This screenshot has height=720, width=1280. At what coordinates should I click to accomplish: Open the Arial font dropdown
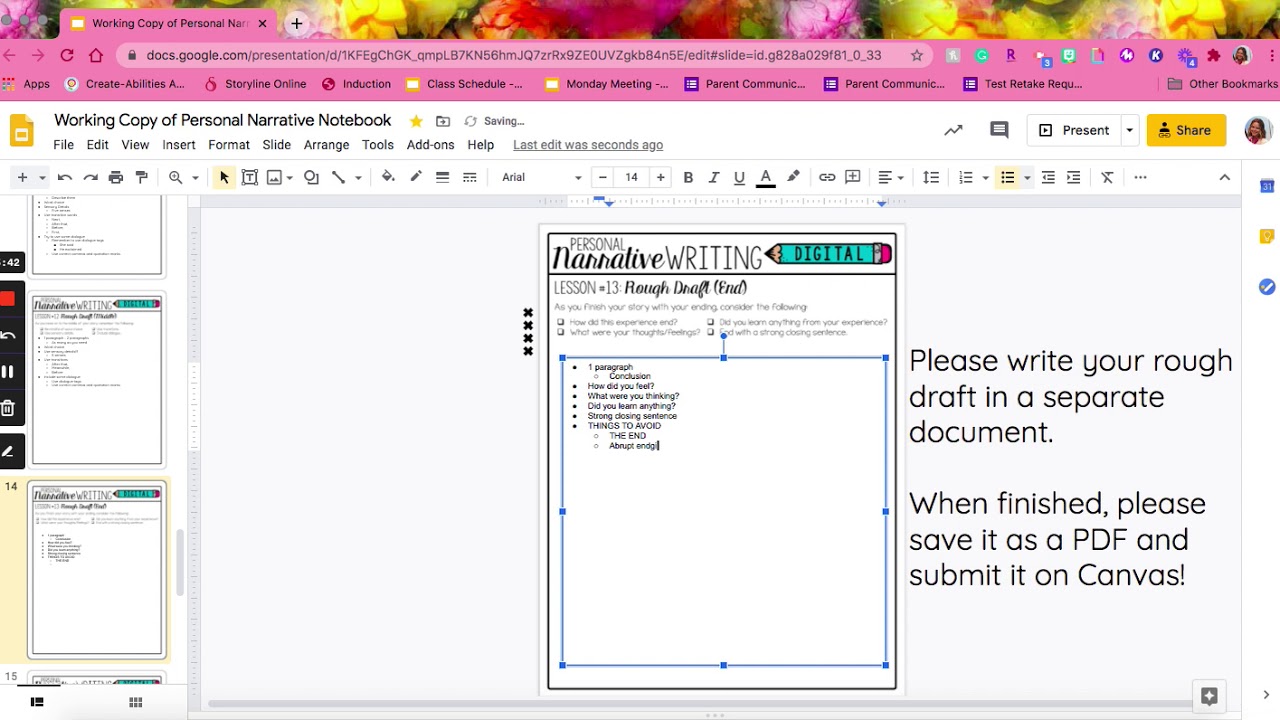pyautogui.click(x=542, y=177)
